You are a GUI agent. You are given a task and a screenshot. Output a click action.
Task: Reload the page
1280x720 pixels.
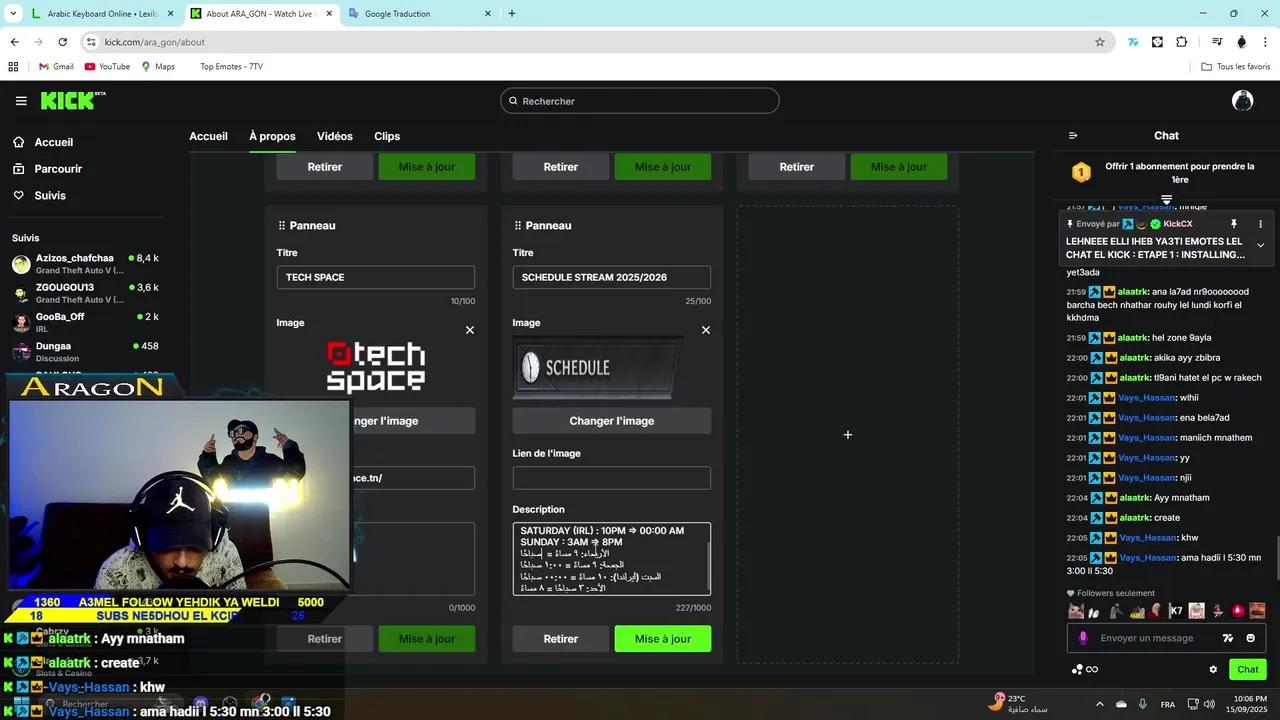click(63, 42)
